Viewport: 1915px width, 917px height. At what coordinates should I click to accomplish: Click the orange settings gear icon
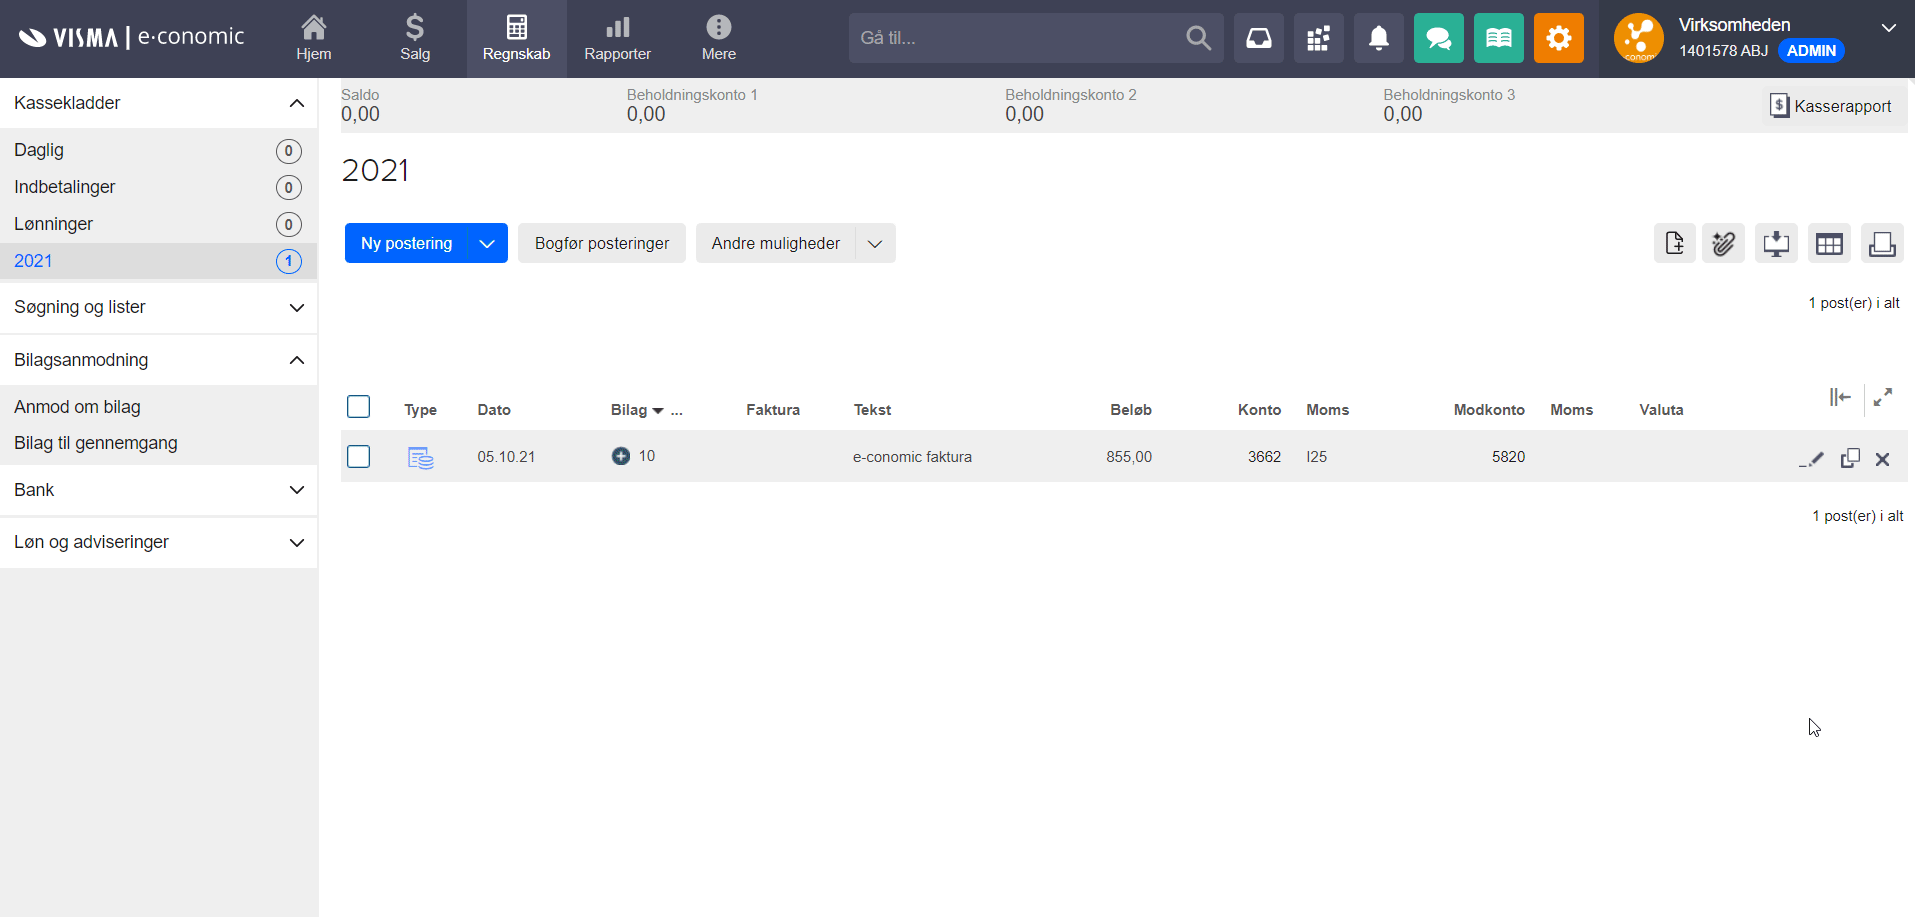[x=1558, y=38]
